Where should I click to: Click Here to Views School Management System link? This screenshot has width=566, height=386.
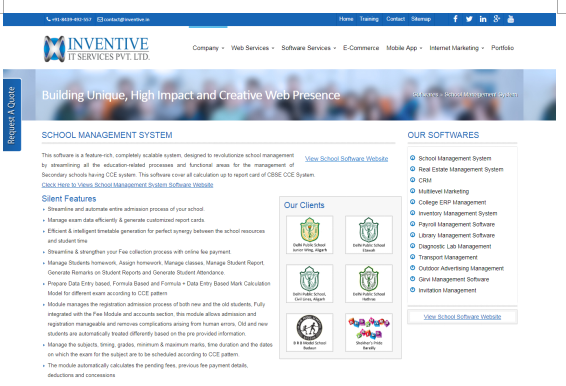point(127,185)
